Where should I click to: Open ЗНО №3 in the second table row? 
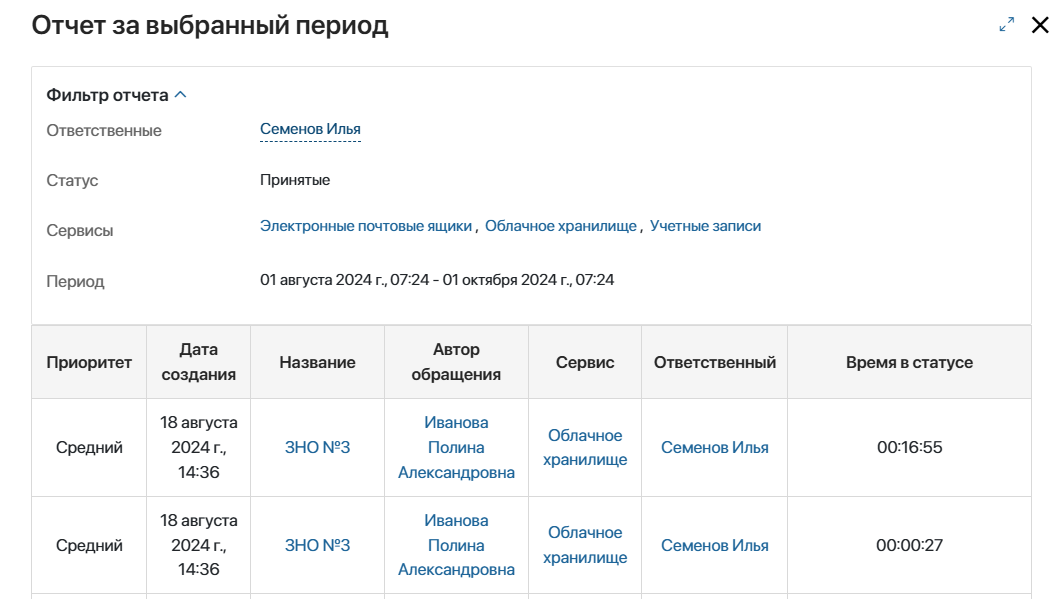pyautogui.click(x=317, y=545)
